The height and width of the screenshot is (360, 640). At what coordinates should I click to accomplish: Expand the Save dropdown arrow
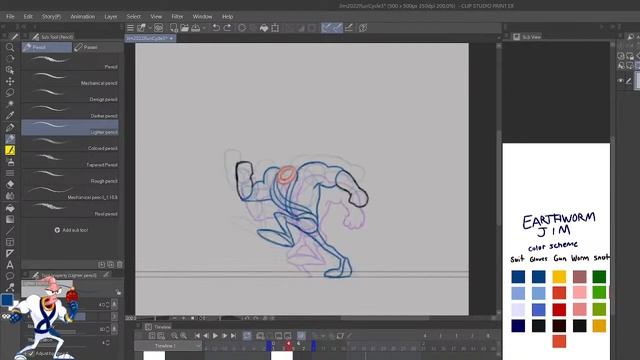[204, 28]
